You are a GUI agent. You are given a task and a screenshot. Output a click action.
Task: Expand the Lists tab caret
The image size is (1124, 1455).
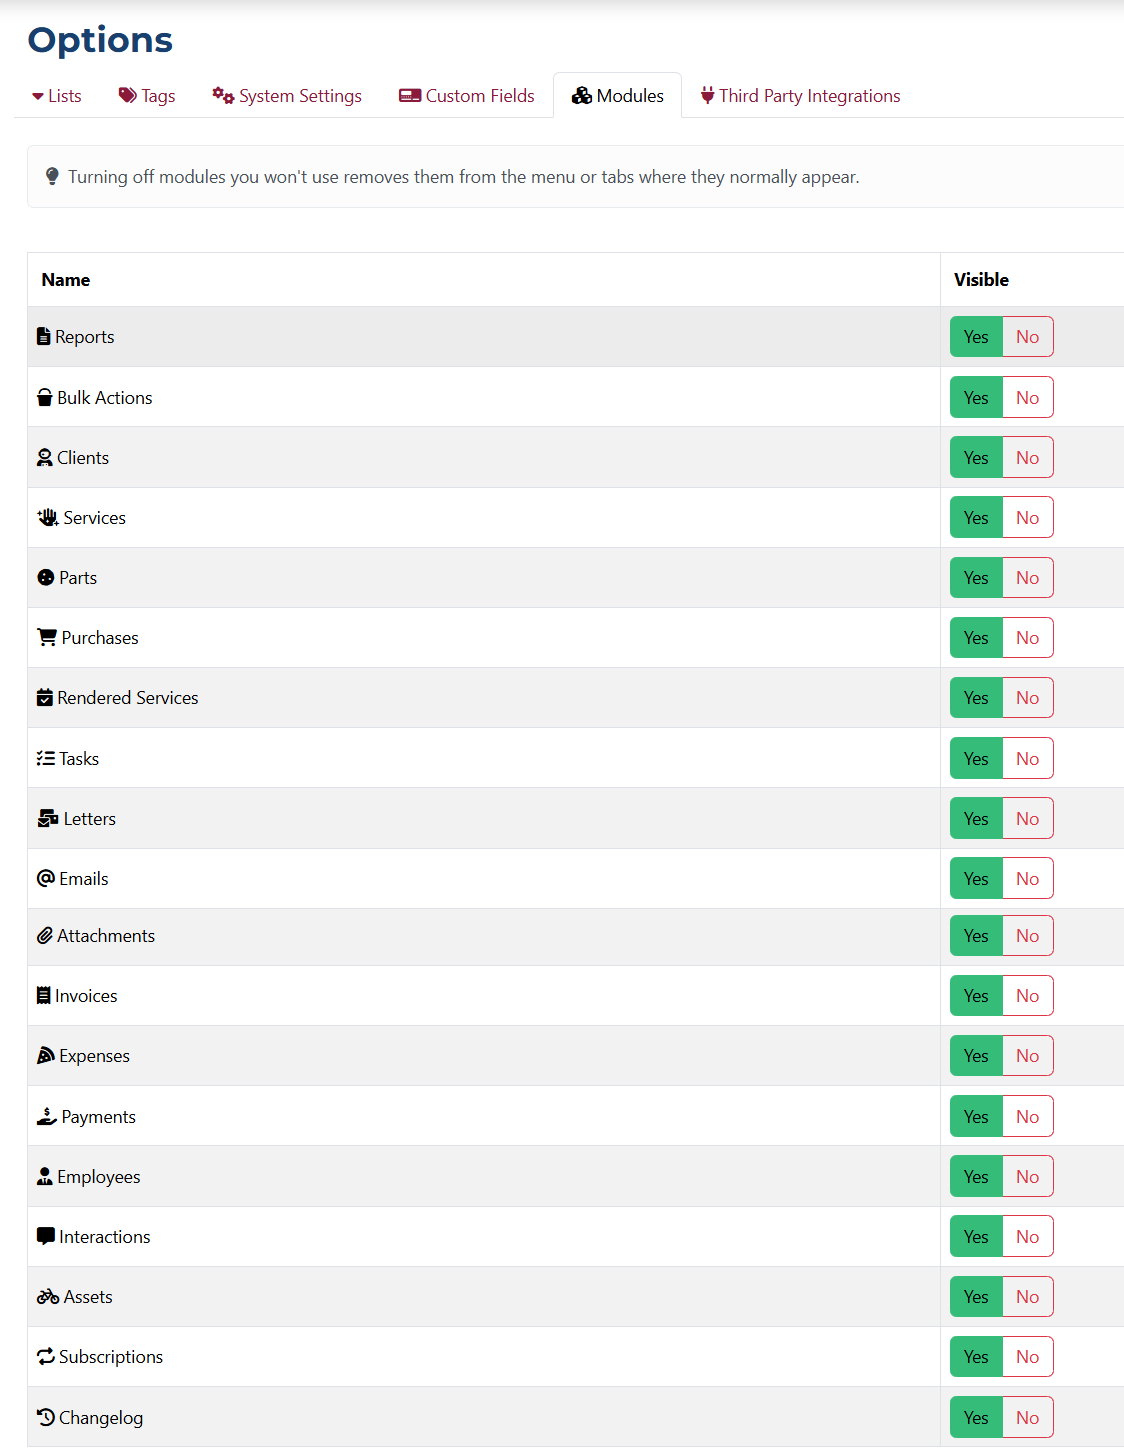coord(36,95)
